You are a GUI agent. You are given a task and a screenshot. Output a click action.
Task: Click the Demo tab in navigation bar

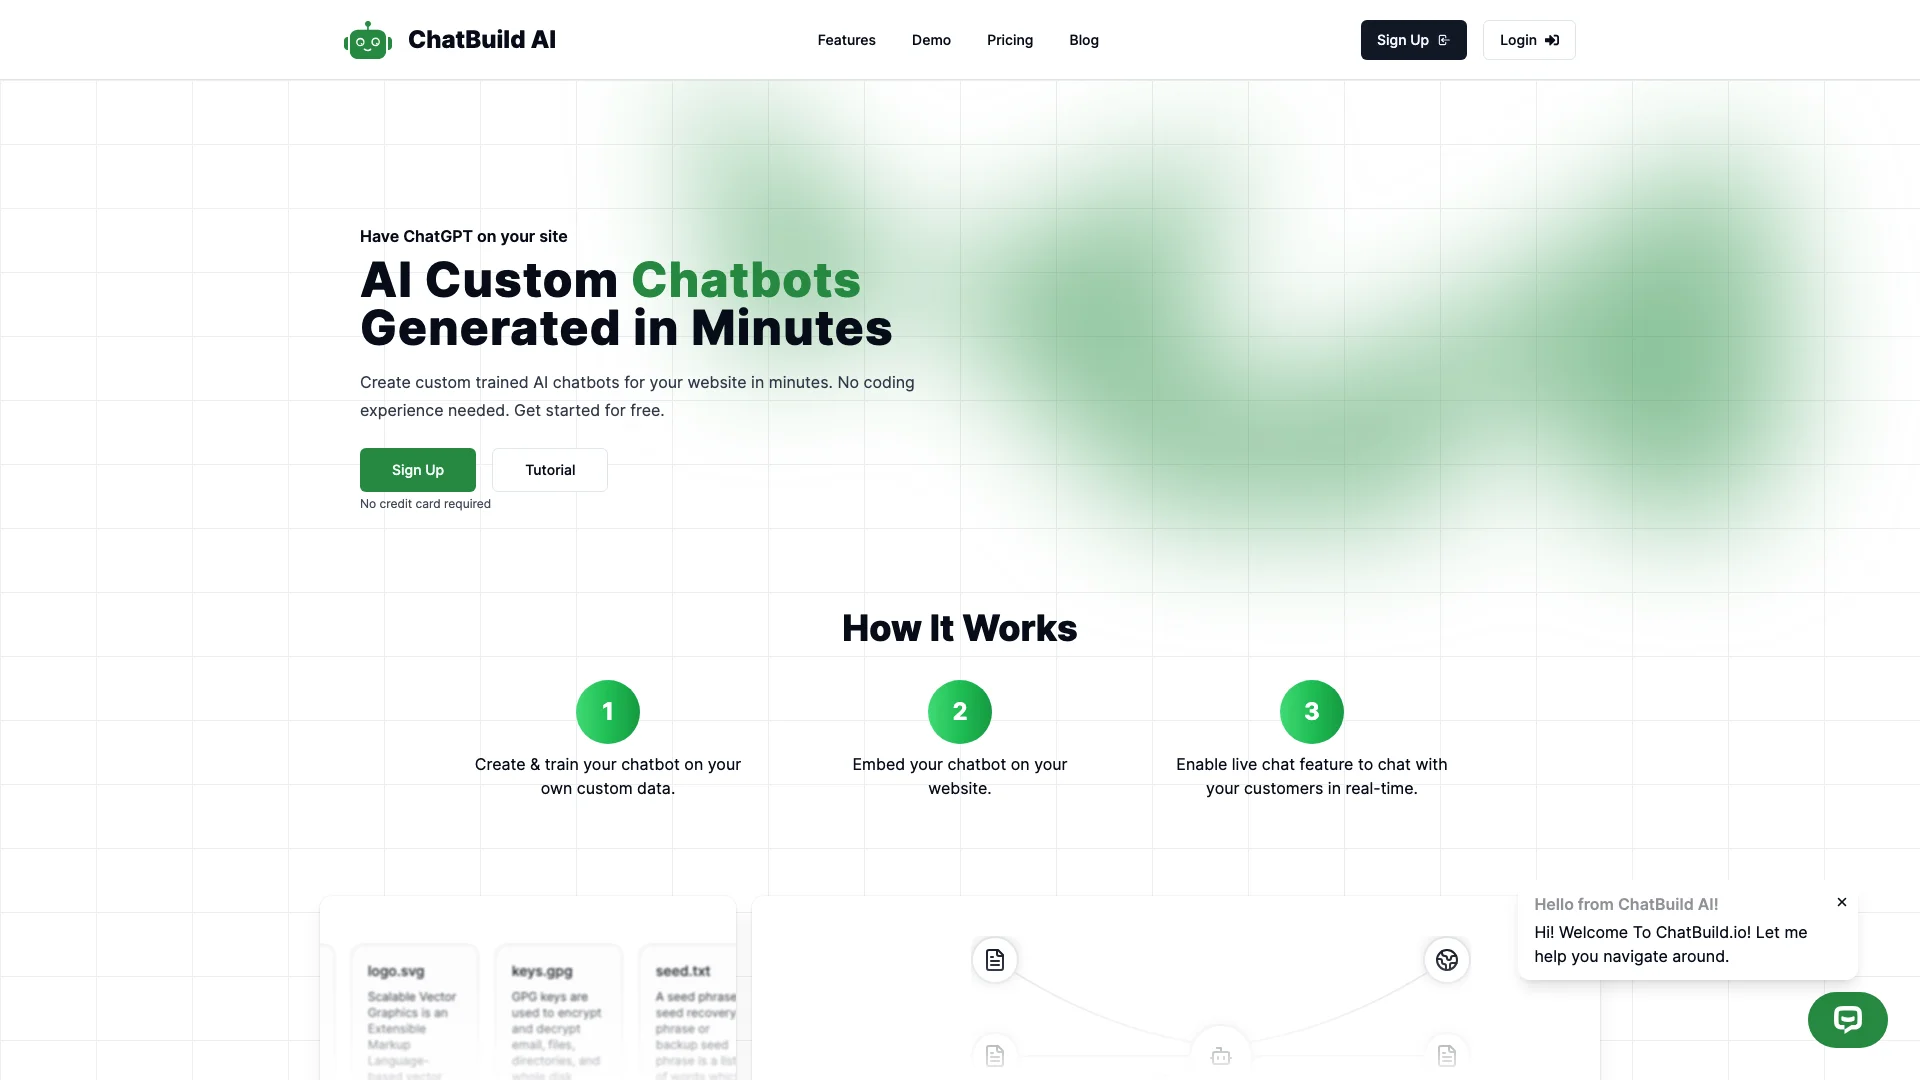931,40
